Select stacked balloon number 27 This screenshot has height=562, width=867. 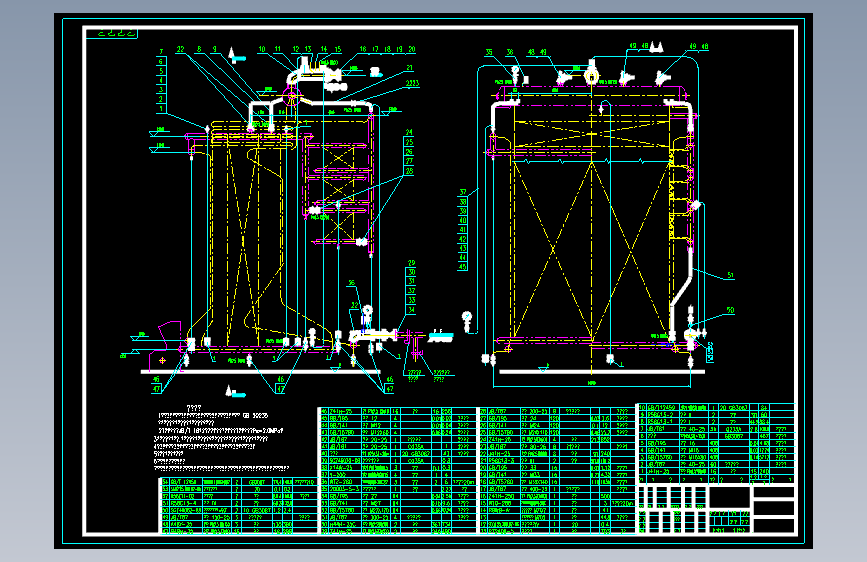[409, 161]
